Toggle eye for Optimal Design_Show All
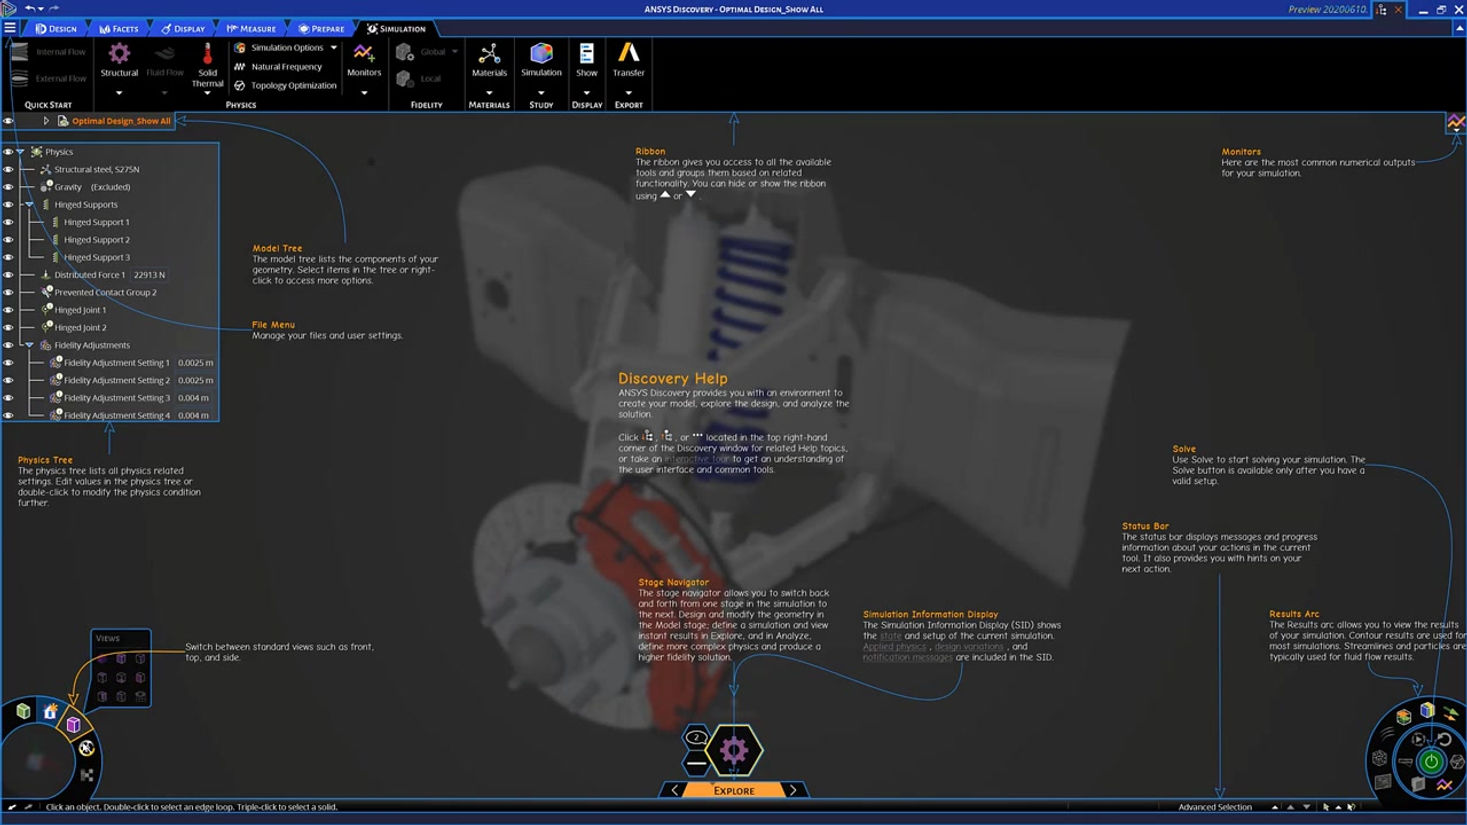Viewport: 1467px width, 825px height. [x=8, y=121]
